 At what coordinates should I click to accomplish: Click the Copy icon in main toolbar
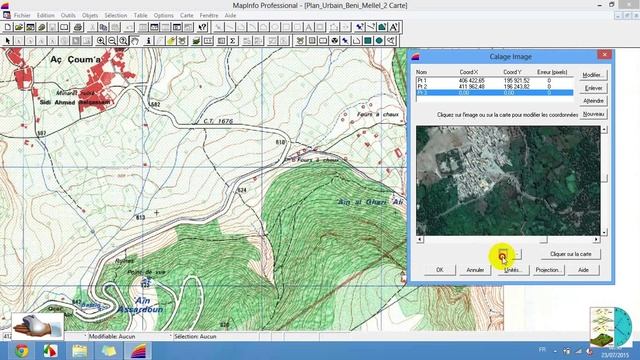pyautogui.click(x=104, y=27)
